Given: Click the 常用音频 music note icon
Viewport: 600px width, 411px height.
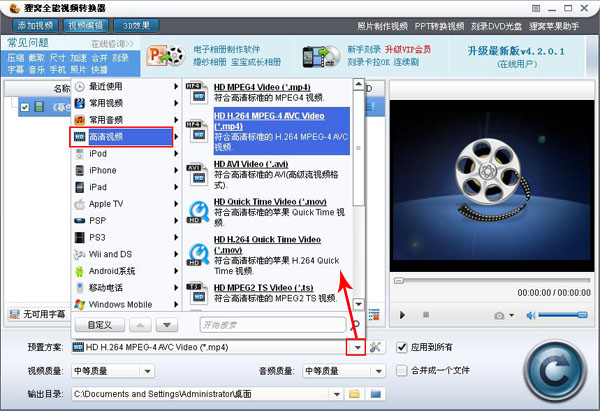Looking at the screenshot, I should pyautogui.click(x=79, y=120).
